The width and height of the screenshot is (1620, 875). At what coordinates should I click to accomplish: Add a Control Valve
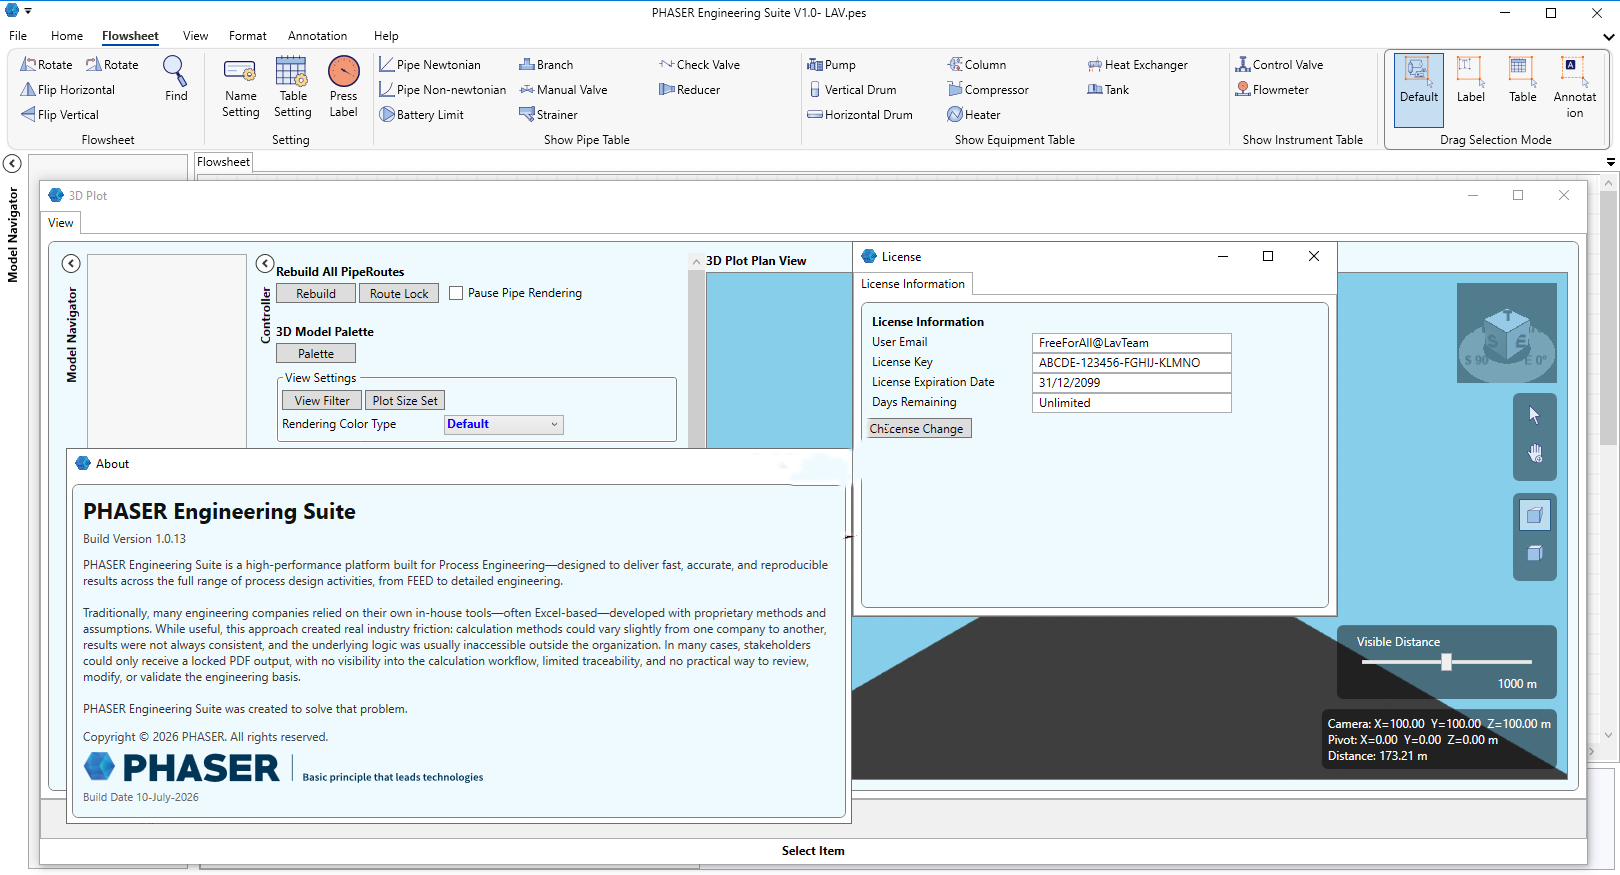[x=1279, y=65]
